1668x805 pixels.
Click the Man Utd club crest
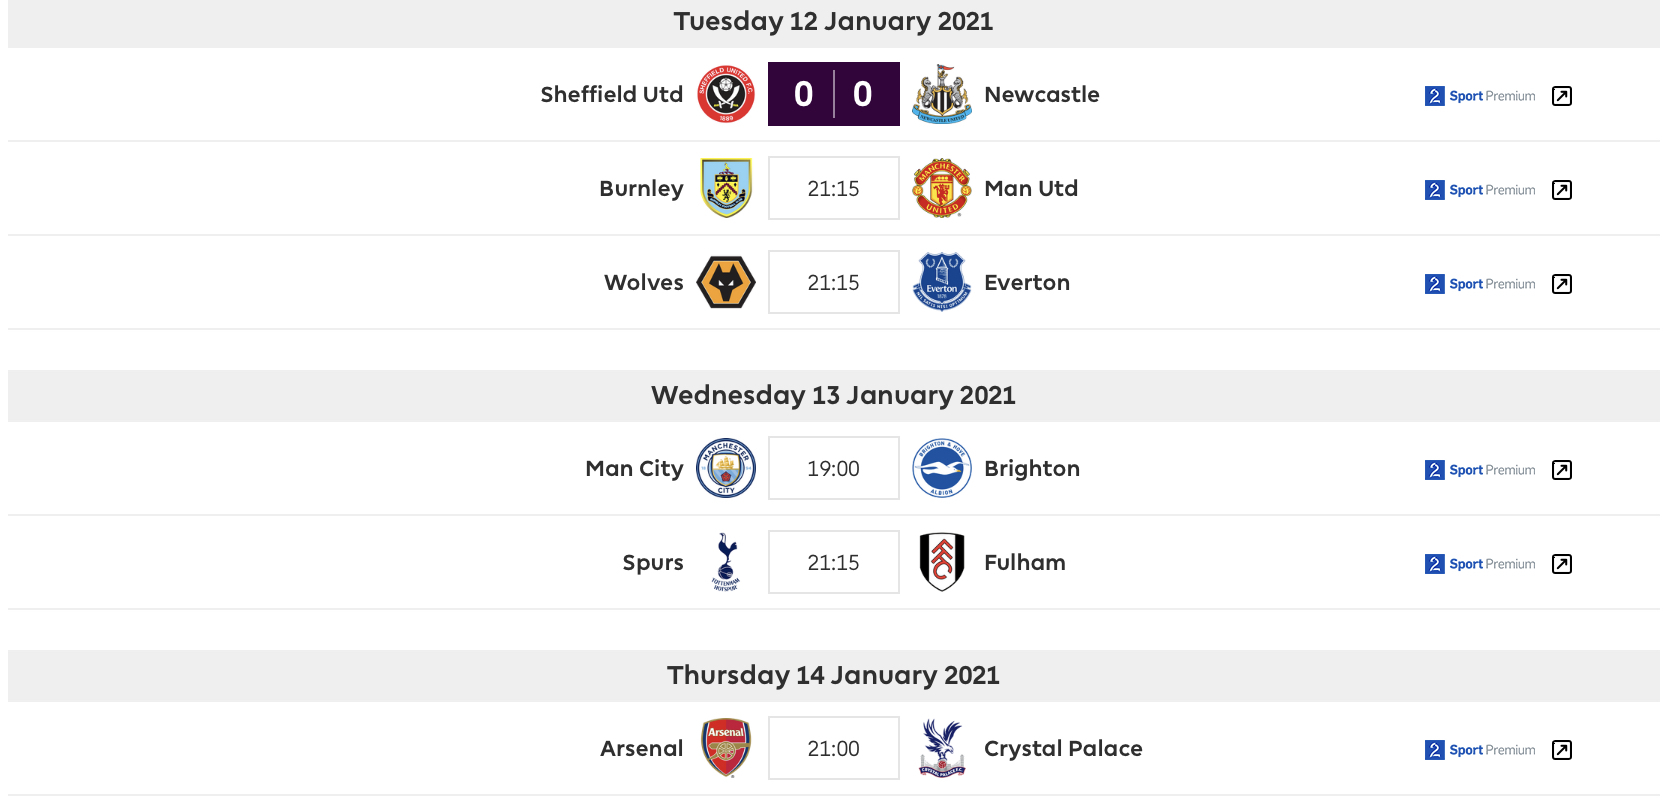(x=942, y=188)
